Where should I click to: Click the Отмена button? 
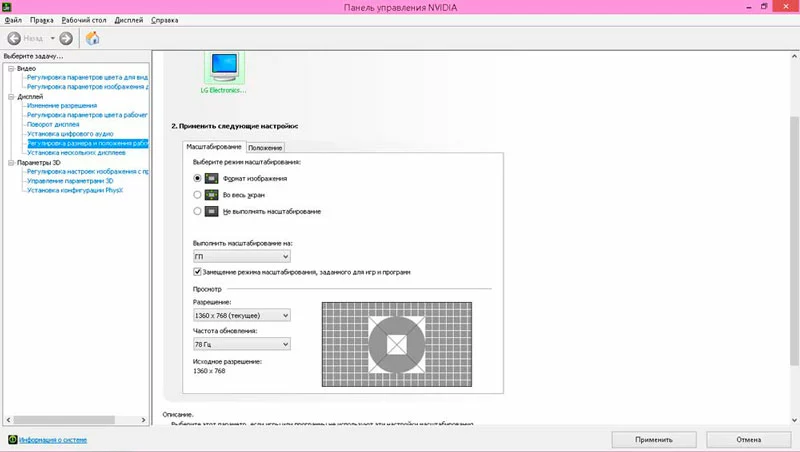748,439
